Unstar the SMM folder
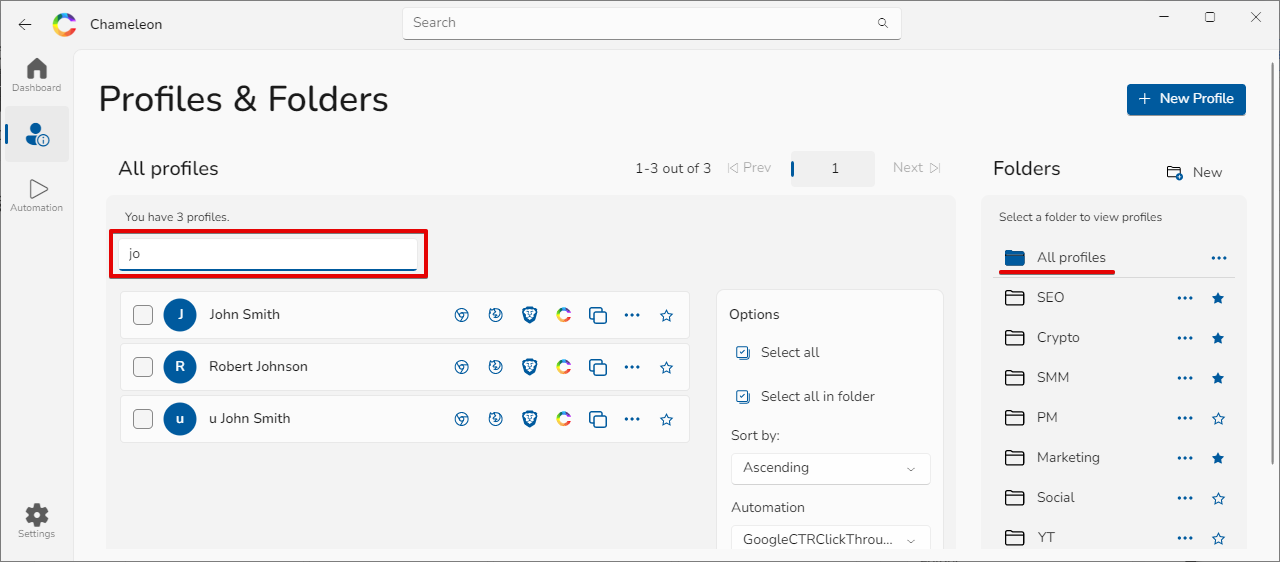 coord(1218,378)
